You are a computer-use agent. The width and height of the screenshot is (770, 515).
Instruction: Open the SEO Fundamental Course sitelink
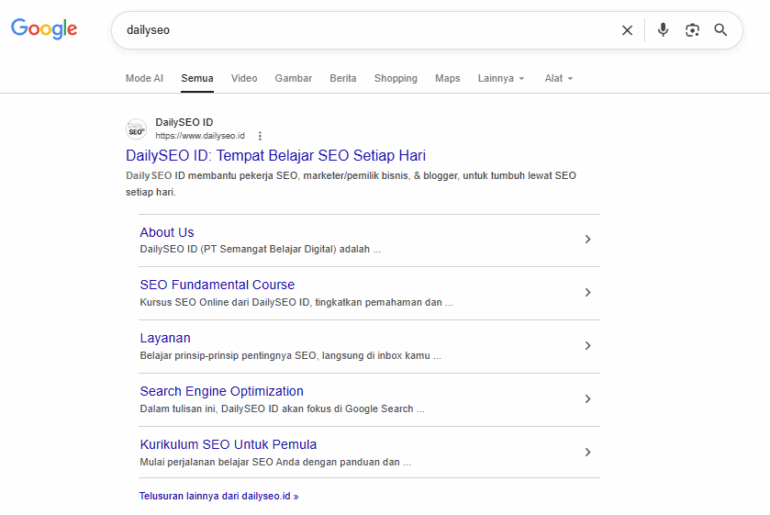[217, 285]
